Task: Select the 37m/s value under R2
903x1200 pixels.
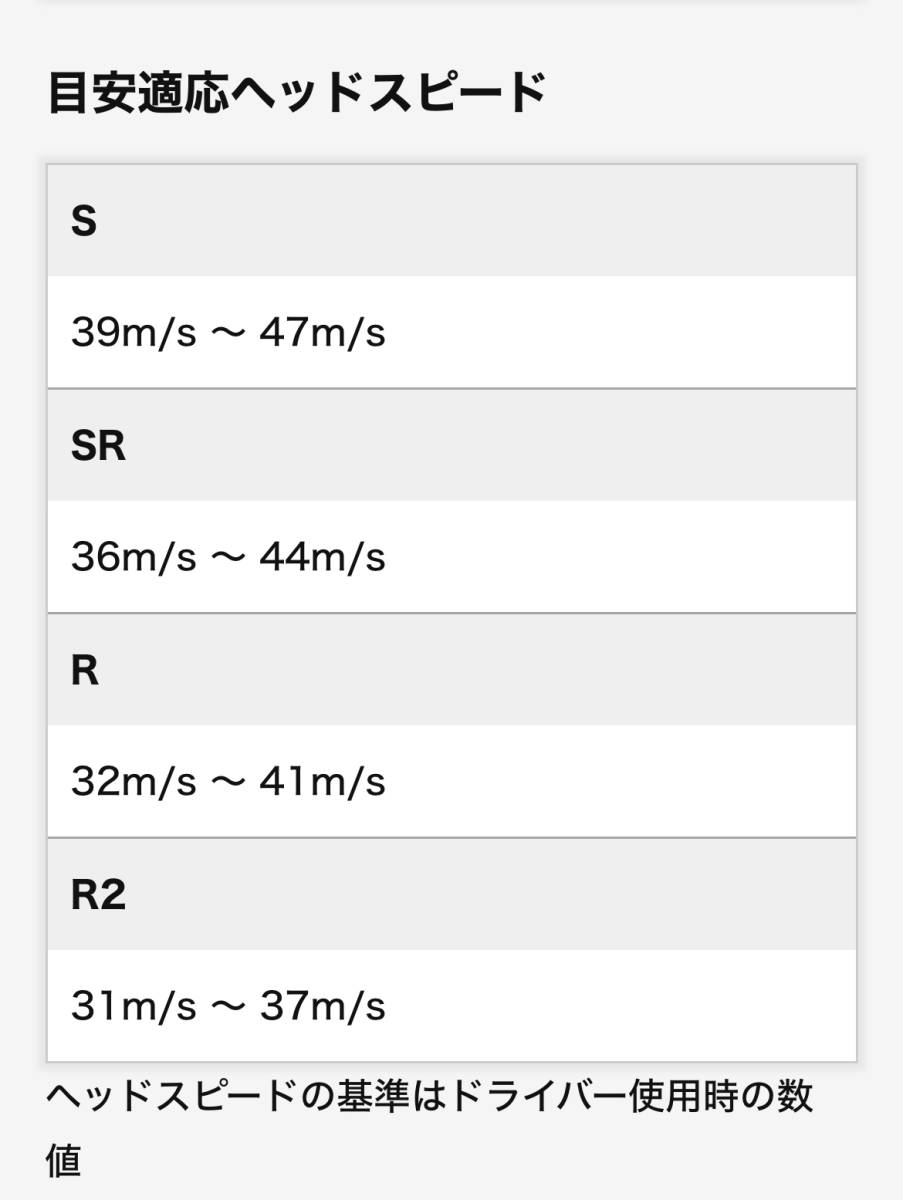Action: tap(322, 1006)
